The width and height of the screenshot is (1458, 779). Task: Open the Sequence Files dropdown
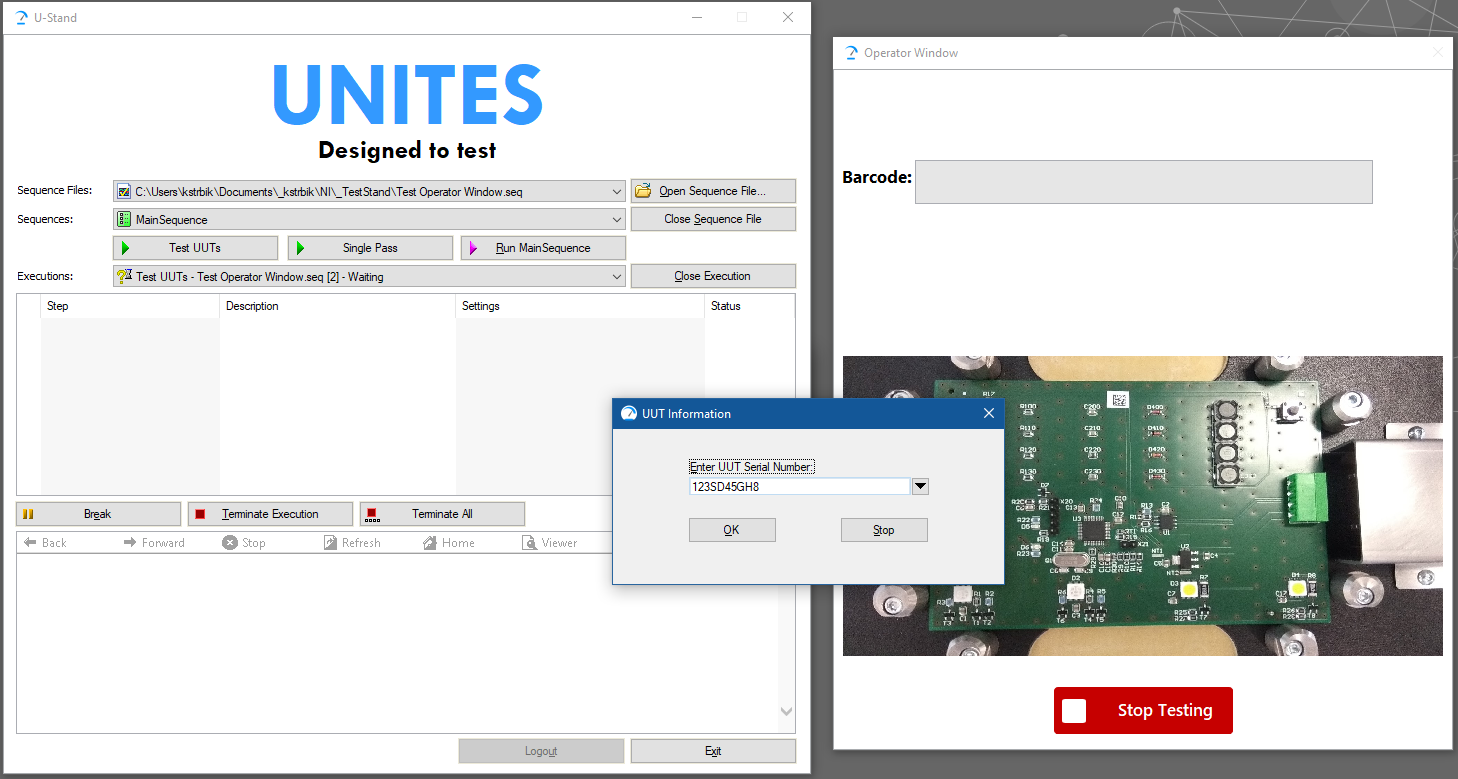616,190
